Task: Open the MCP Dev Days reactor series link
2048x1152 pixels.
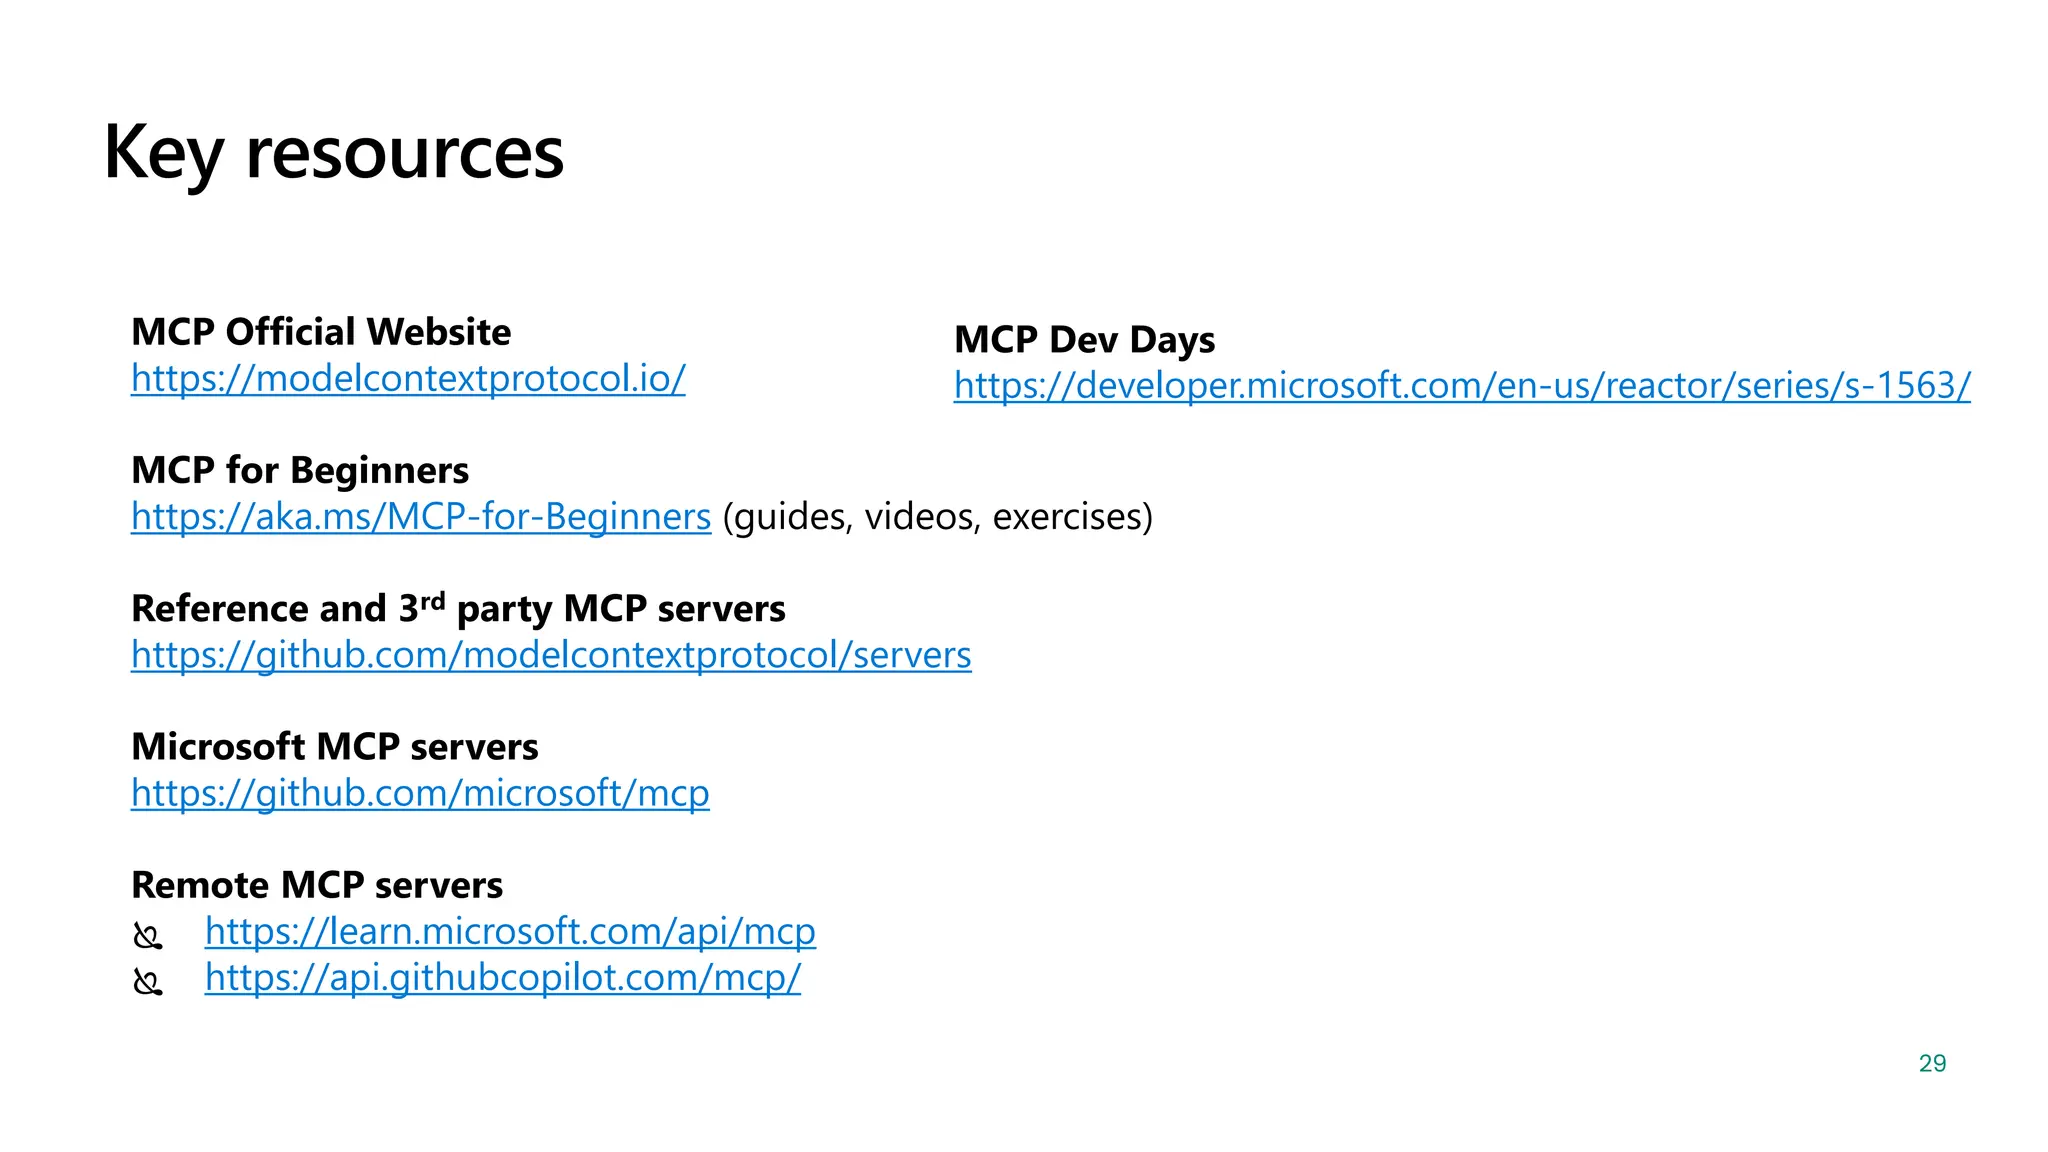Action: tap(1462, 385)
